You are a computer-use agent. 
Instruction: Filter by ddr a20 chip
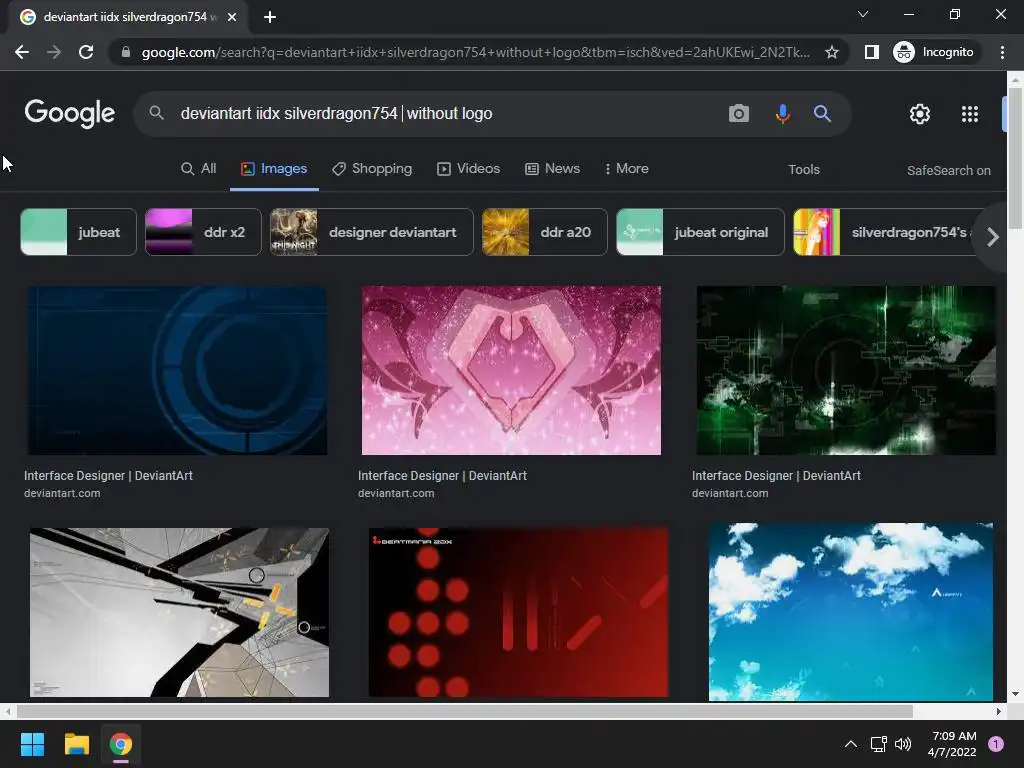click(545, 232)
